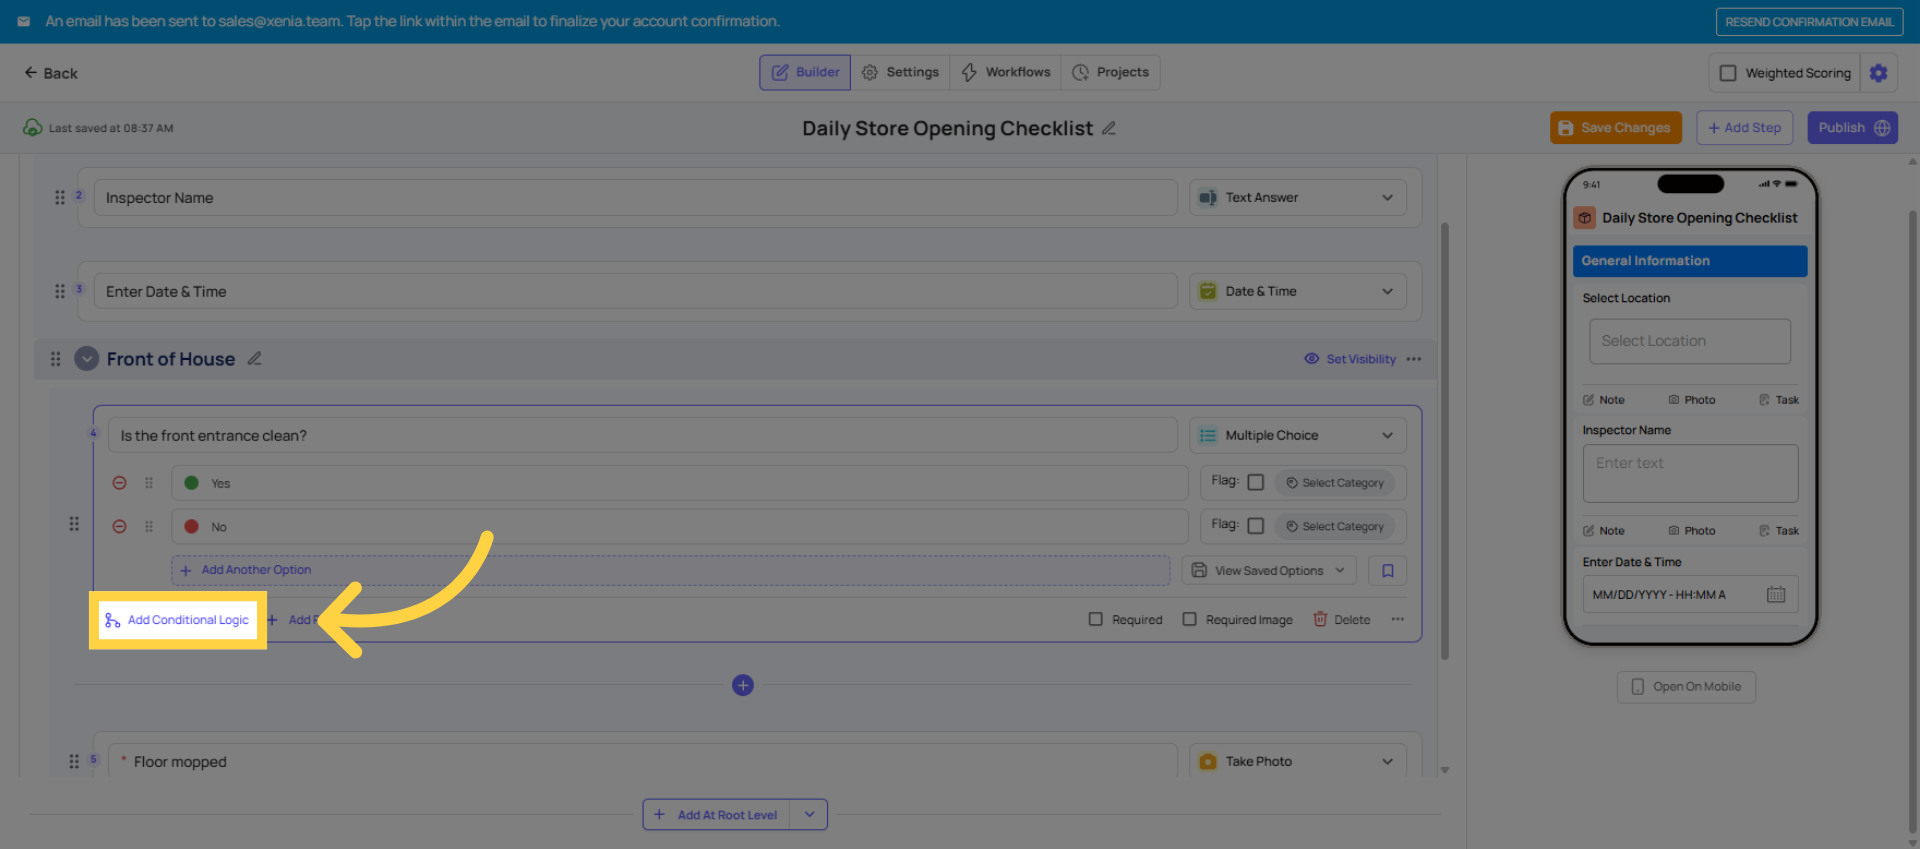Toggle Flag checkbox for Yes option
Screen dimensions: 1920x849
pos(1256,482)
